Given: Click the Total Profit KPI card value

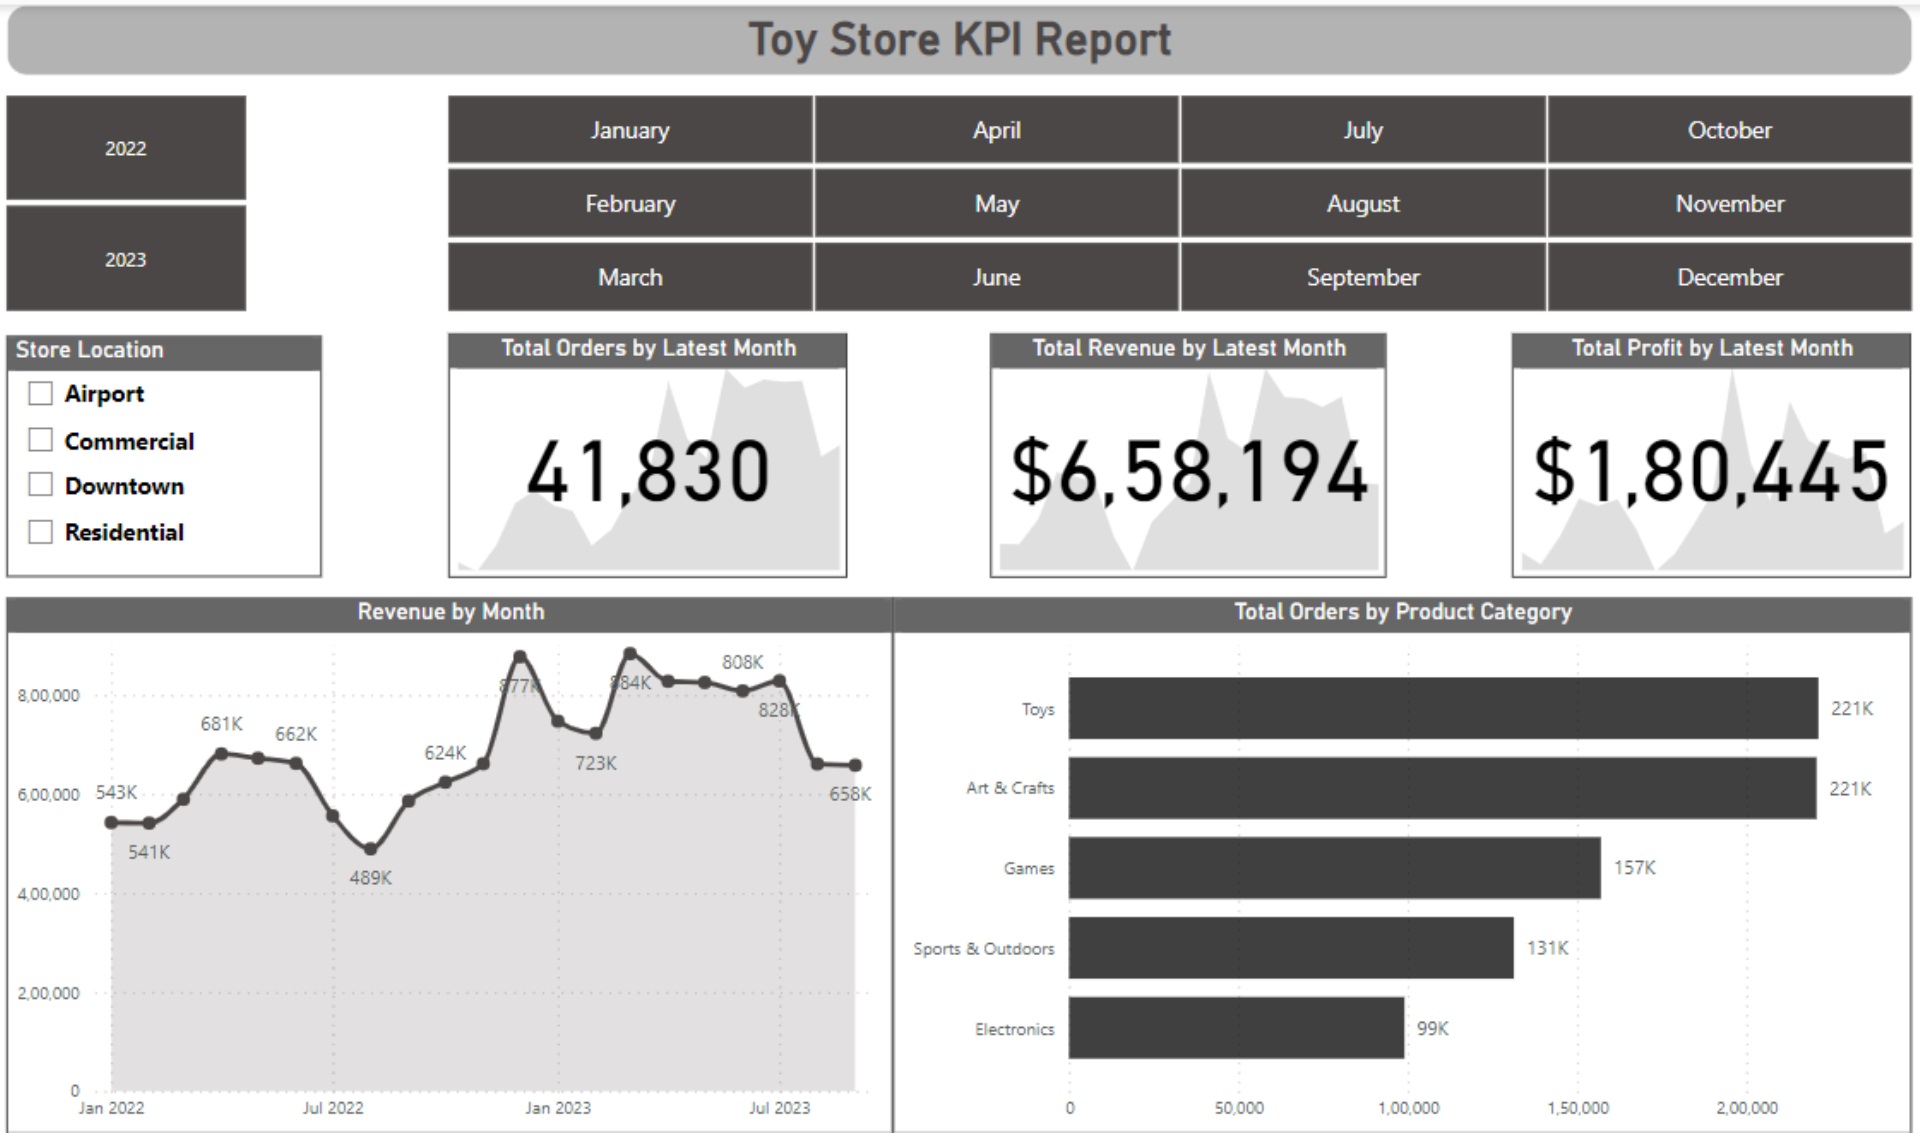Looking at the screenshot, I should tap(1710, 471).
